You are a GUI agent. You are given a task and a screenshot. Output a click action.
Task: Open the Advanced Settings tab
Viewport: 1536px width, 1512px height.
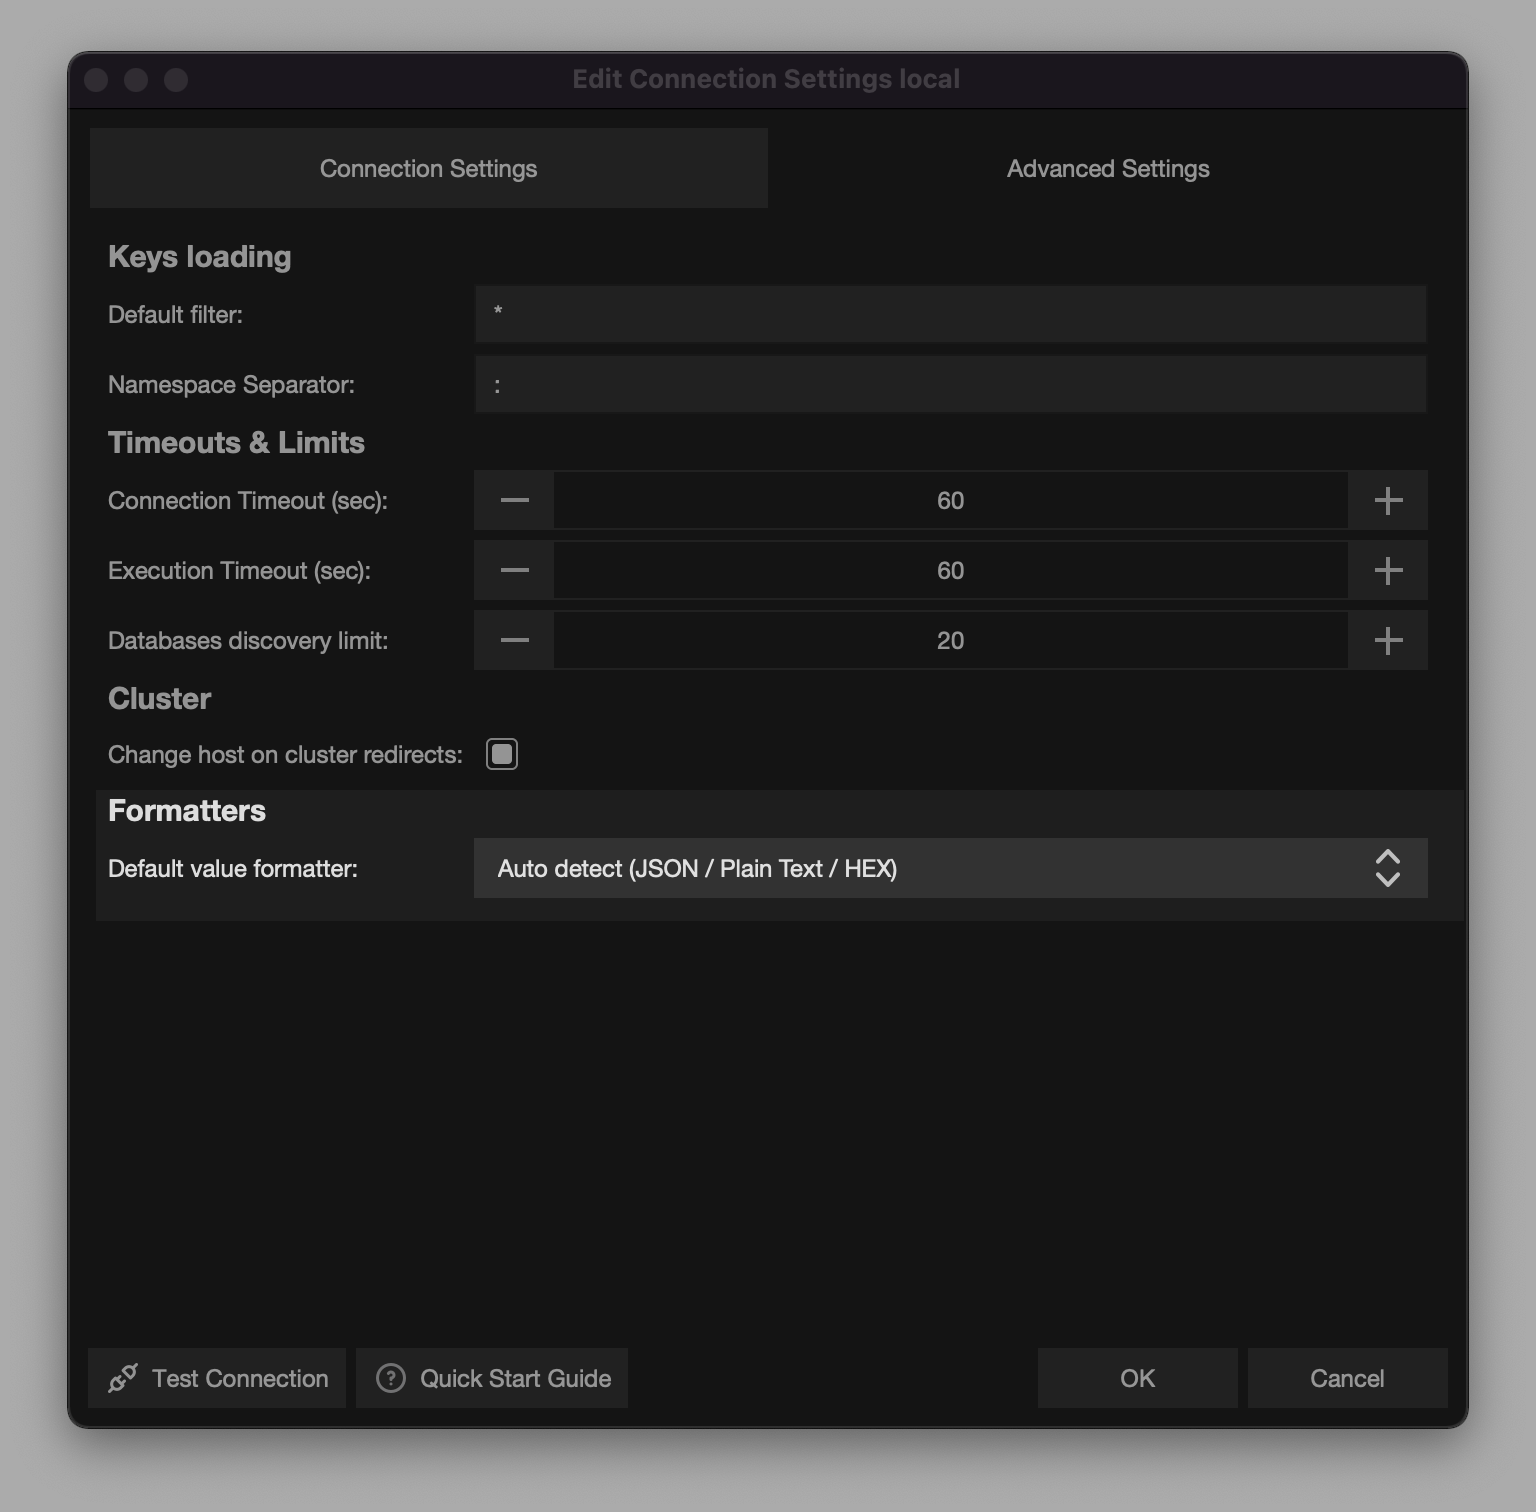click(x=1108, y=168)
